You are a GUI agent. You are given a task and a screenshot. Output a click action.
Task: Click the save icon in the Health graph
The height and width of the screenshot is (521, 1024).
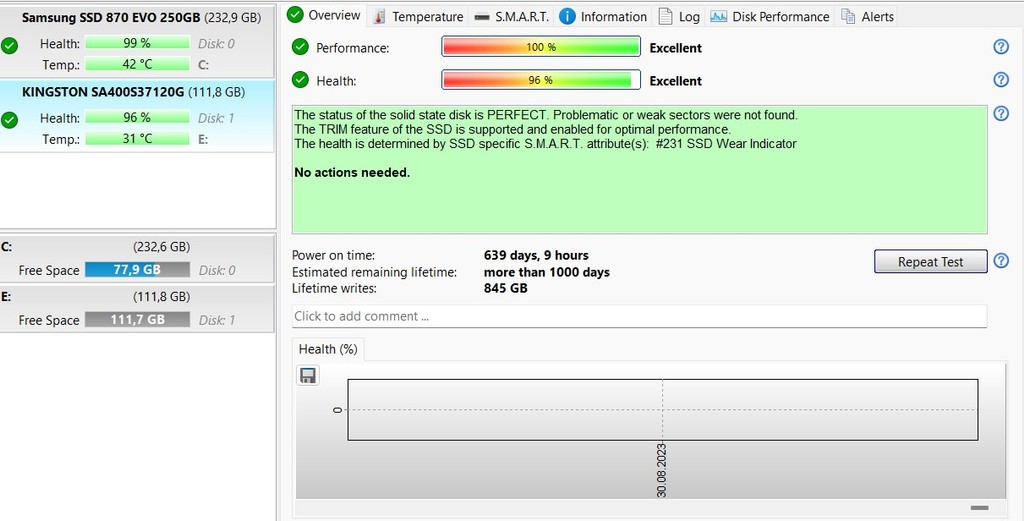pyautogui.click(x=308, y=375)
